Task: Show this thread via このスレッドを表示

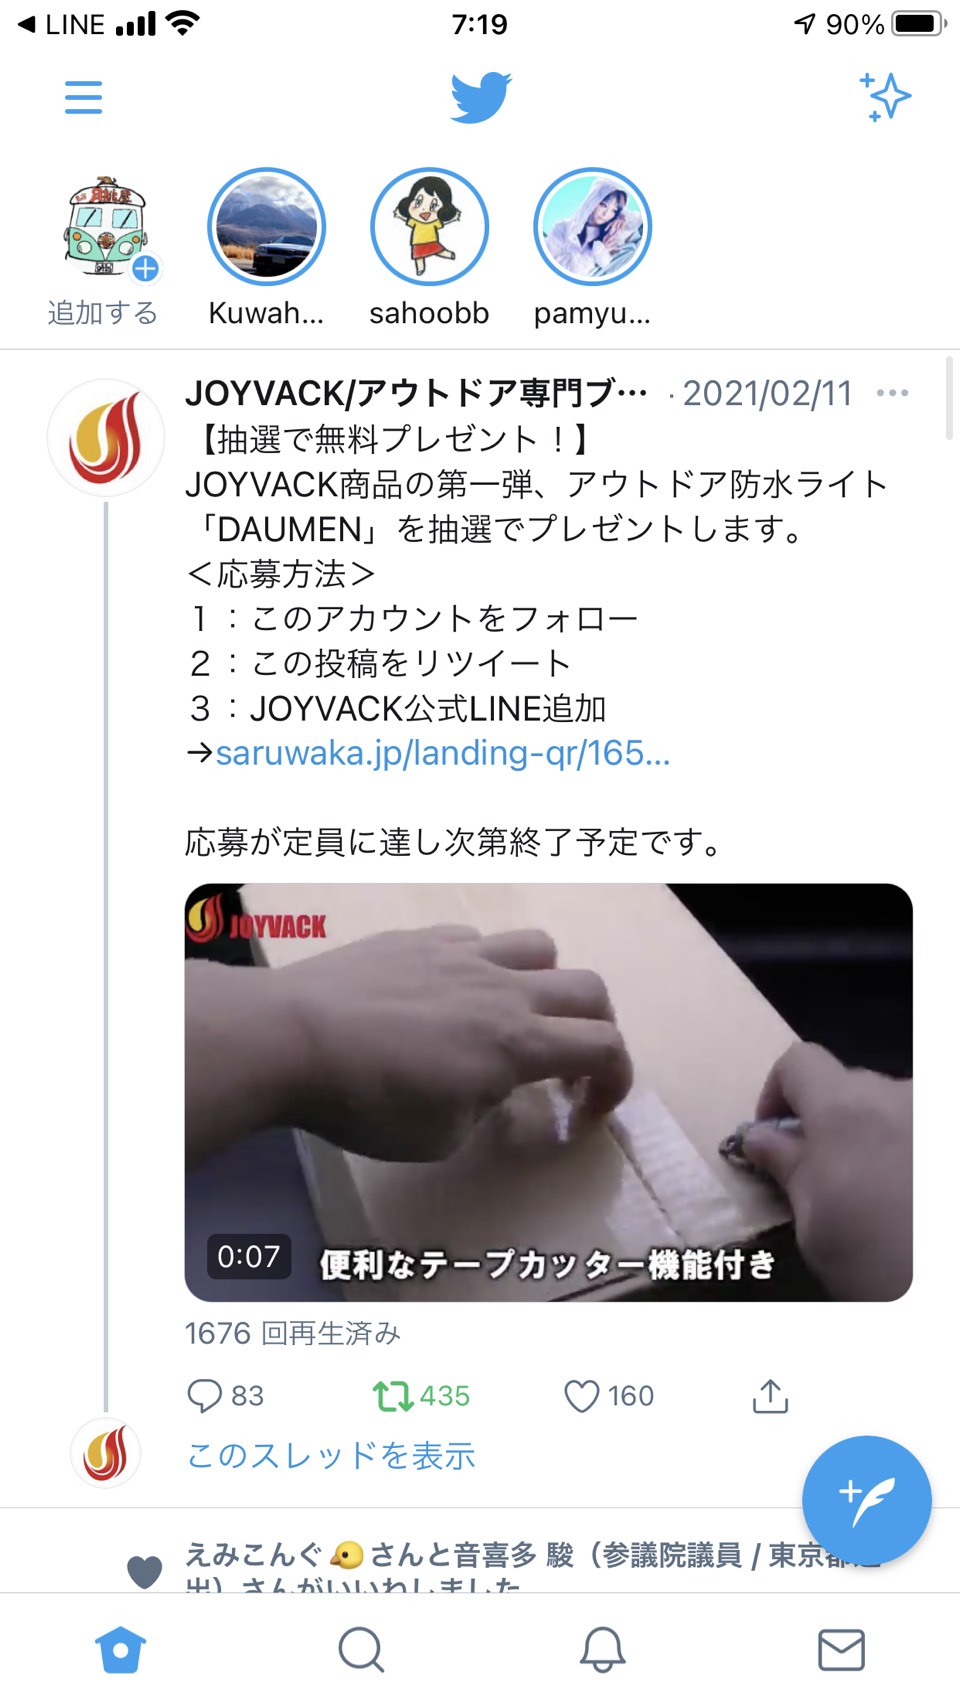Action: (x=331, y=1455)
